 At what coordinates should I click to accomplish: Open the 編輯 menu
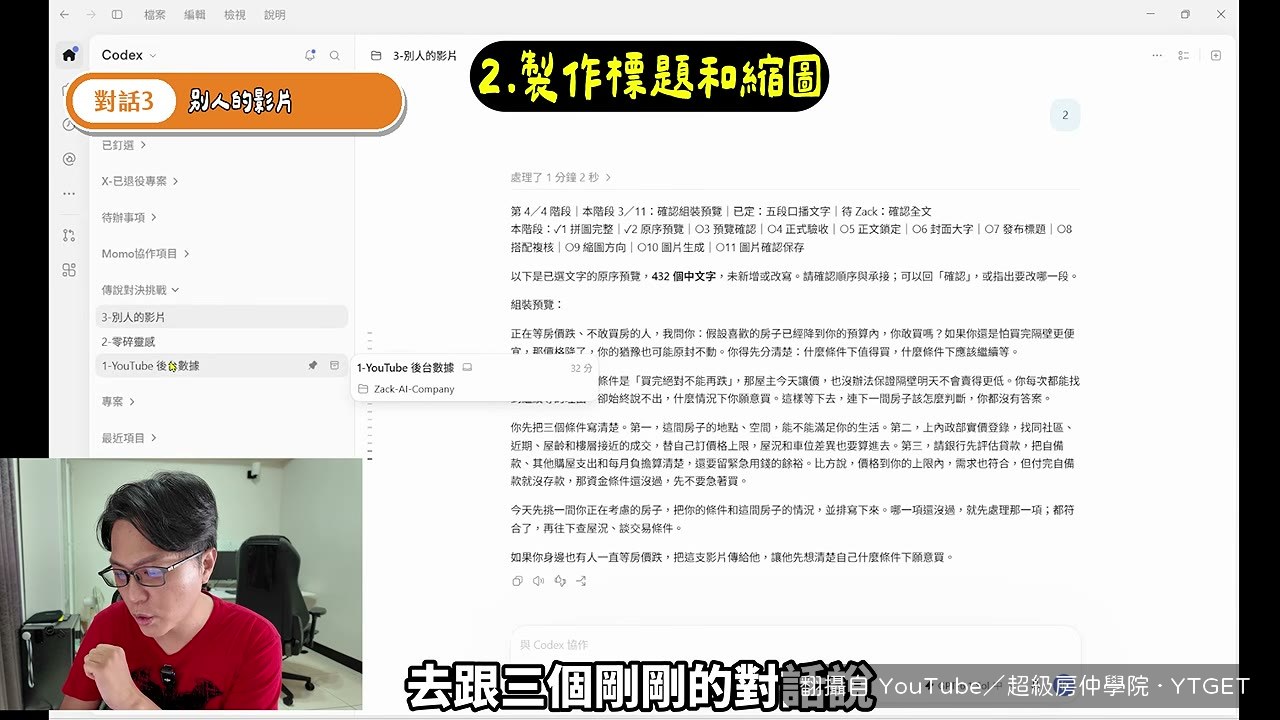pos(195,15)
